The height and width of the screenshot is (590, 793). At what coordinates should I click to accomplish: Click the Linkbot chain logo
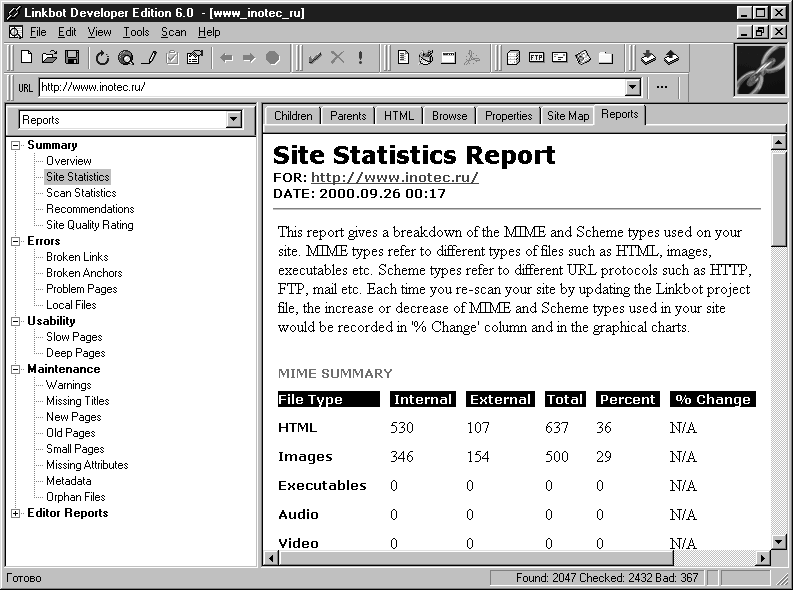(761, 70)
